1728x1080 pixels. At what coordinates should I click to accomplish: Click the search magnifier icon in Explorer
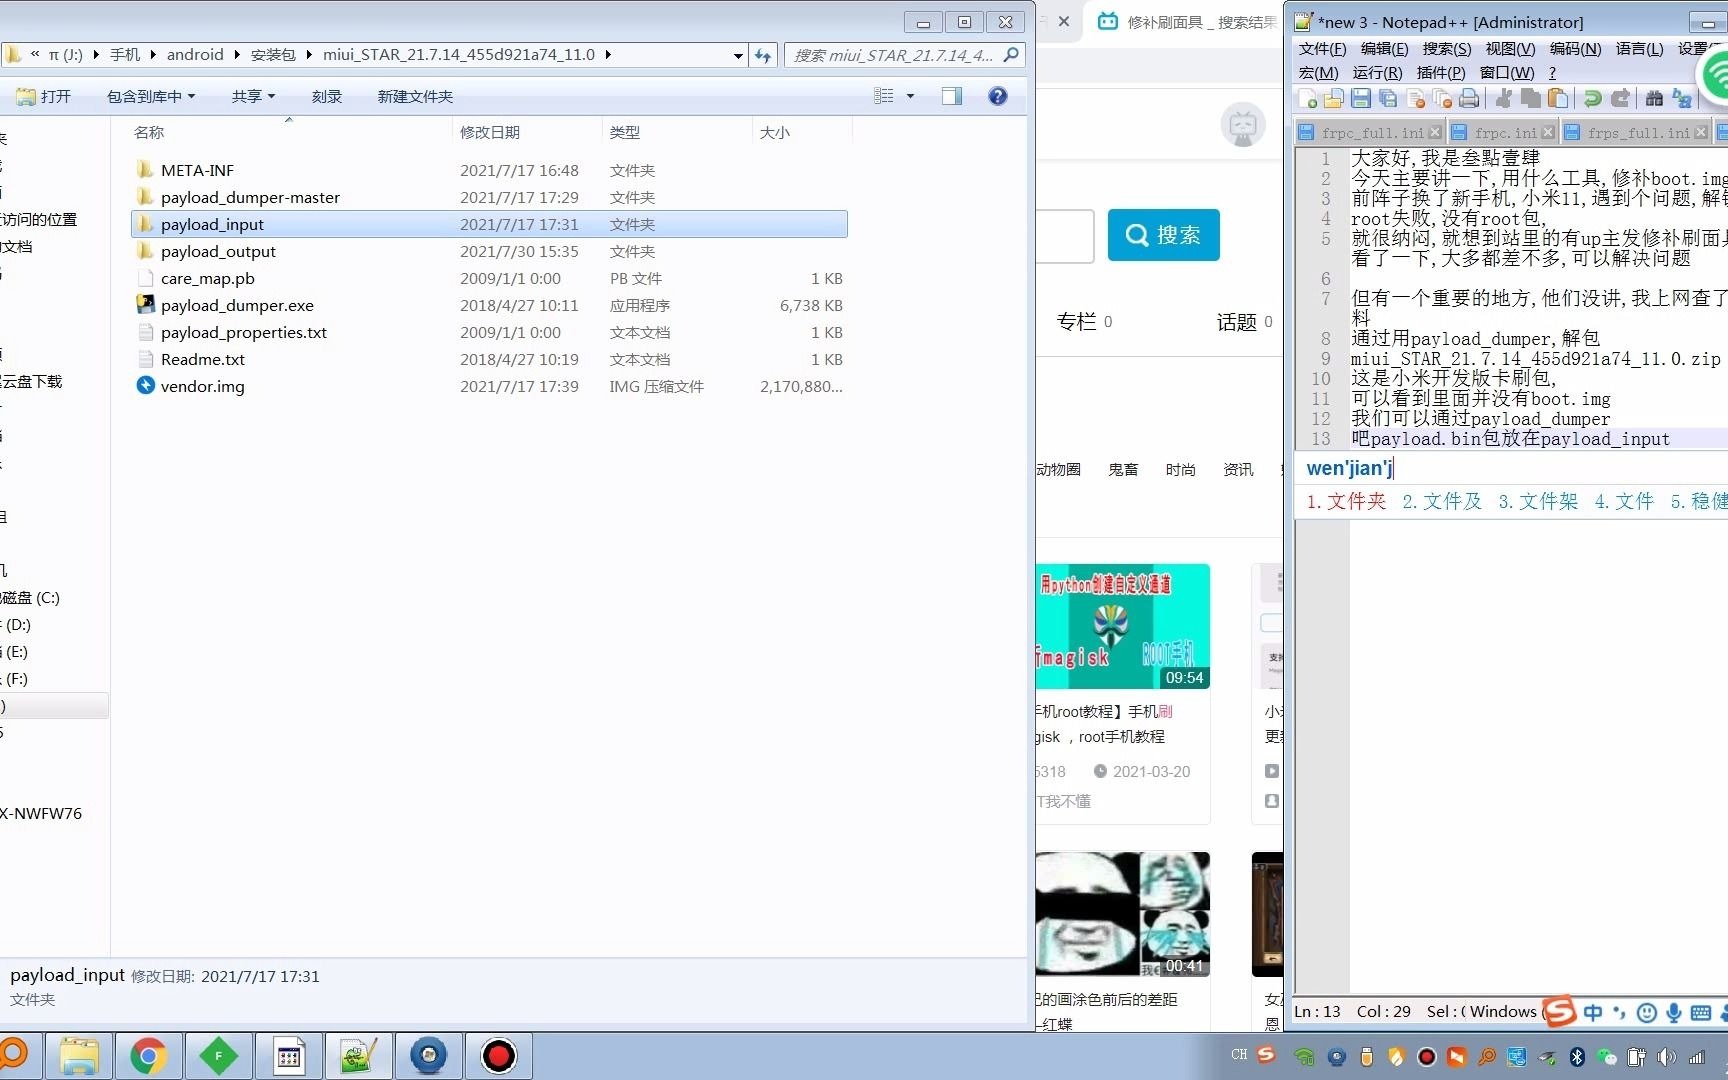point(1011,55)
